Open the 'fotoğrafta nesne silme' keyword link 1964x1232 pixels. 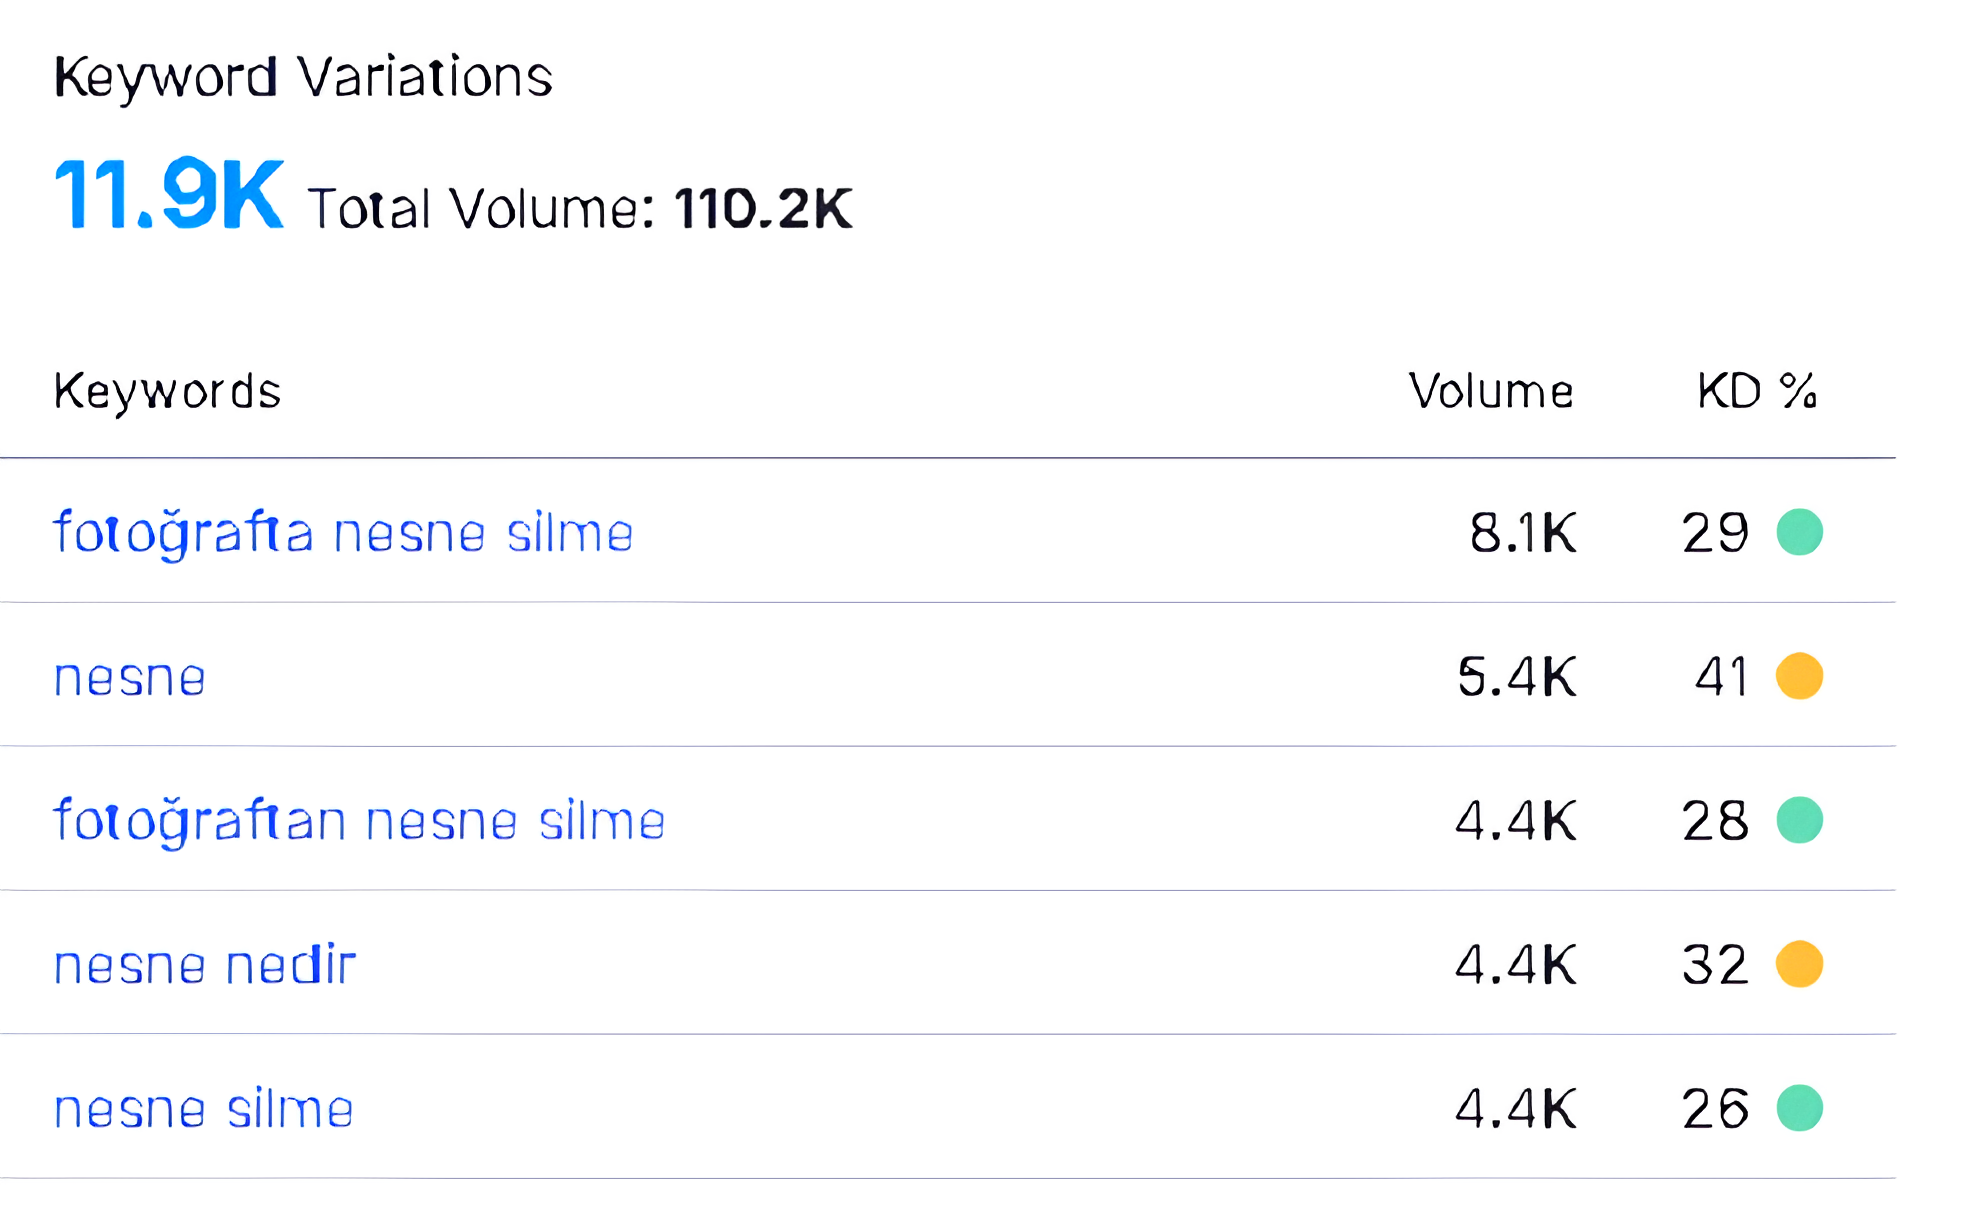coord(343,533)
